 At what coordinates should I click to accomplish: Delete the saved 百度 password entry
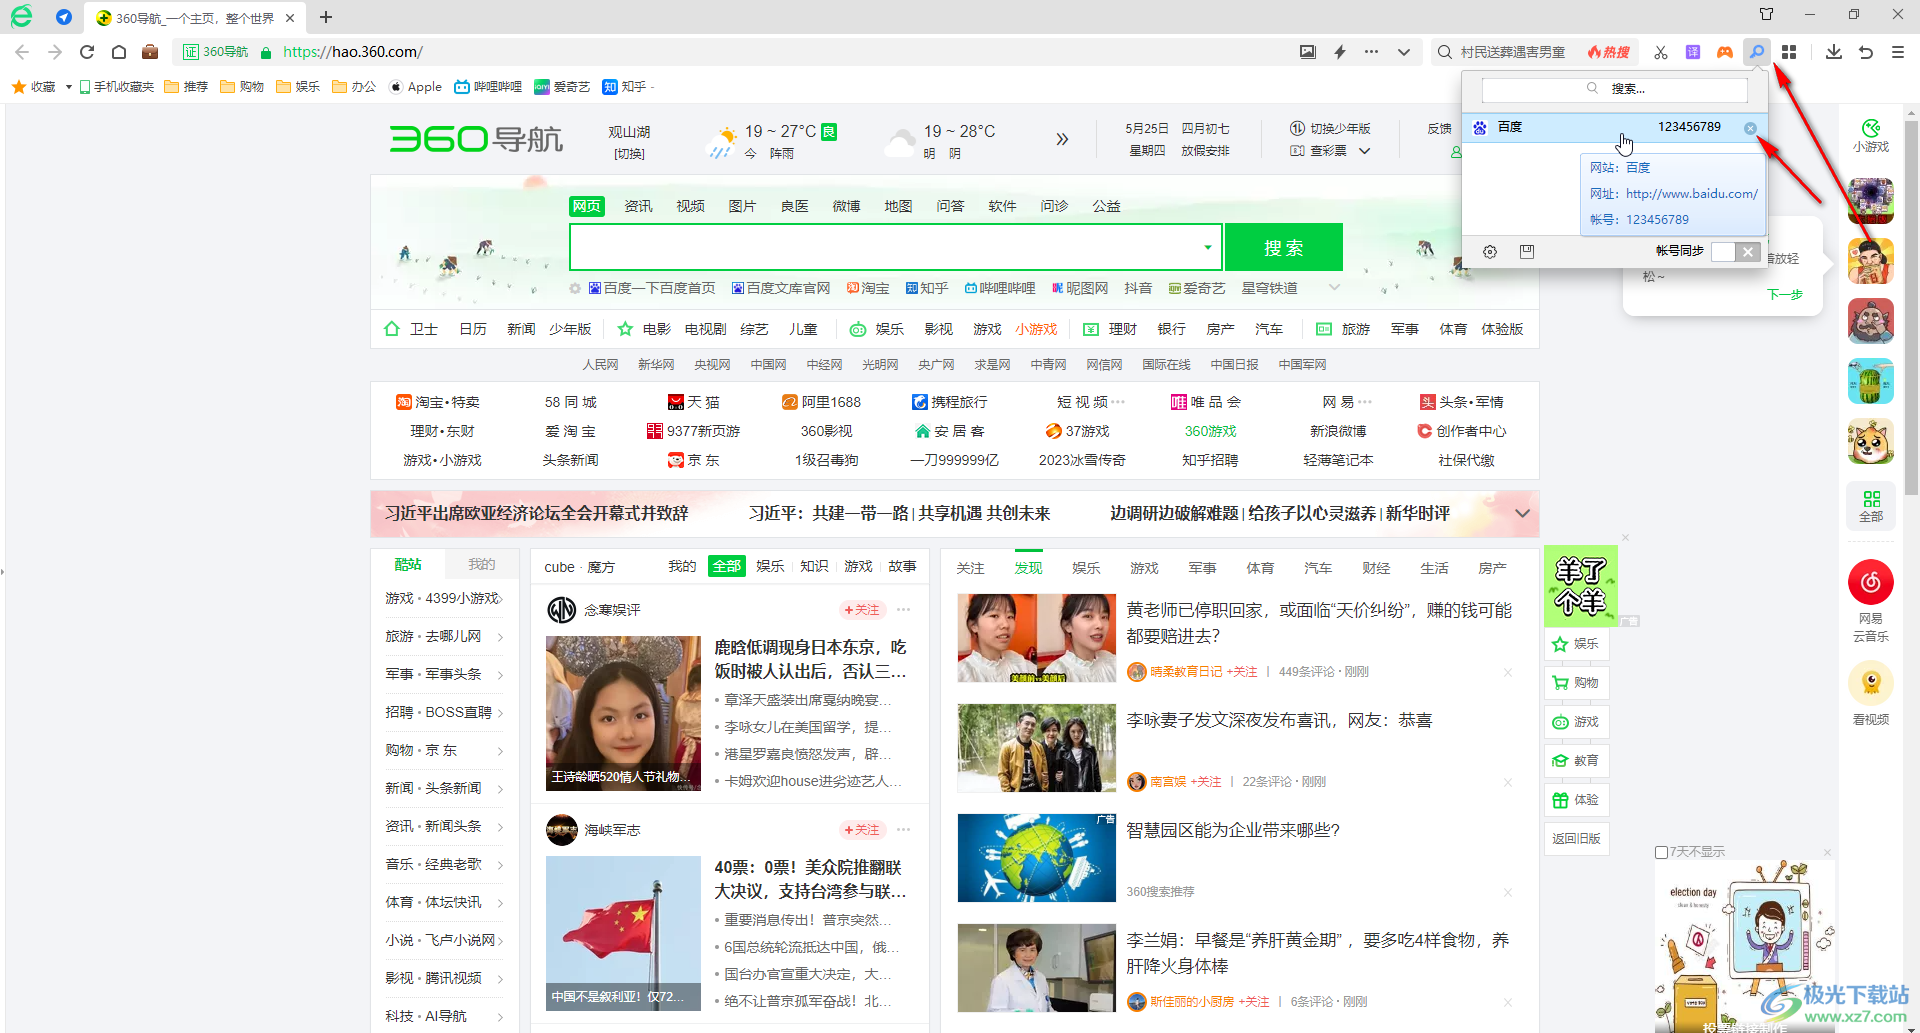tap(1750, 128)
